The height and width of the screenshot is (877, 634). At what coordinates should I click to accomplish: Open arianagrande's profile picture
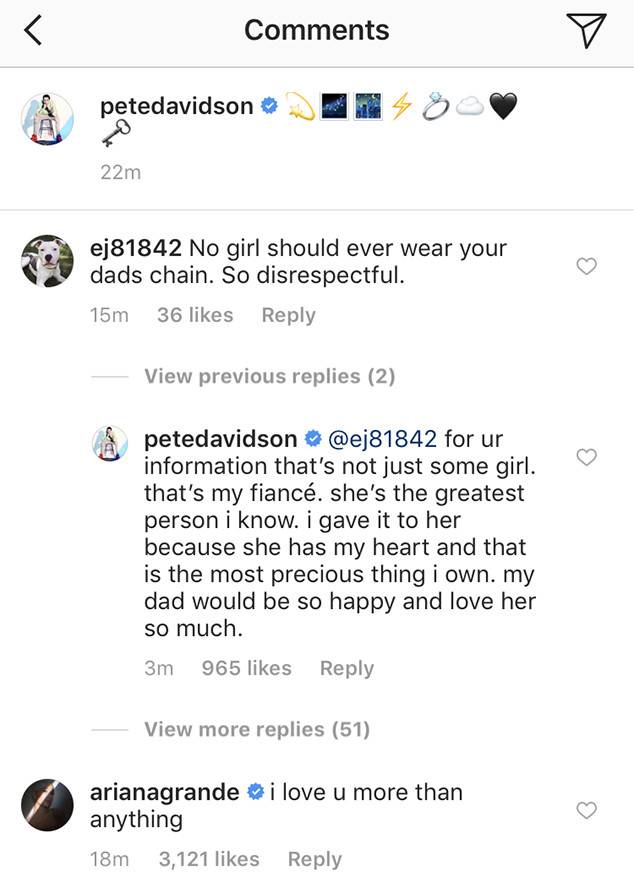(48, 805)
